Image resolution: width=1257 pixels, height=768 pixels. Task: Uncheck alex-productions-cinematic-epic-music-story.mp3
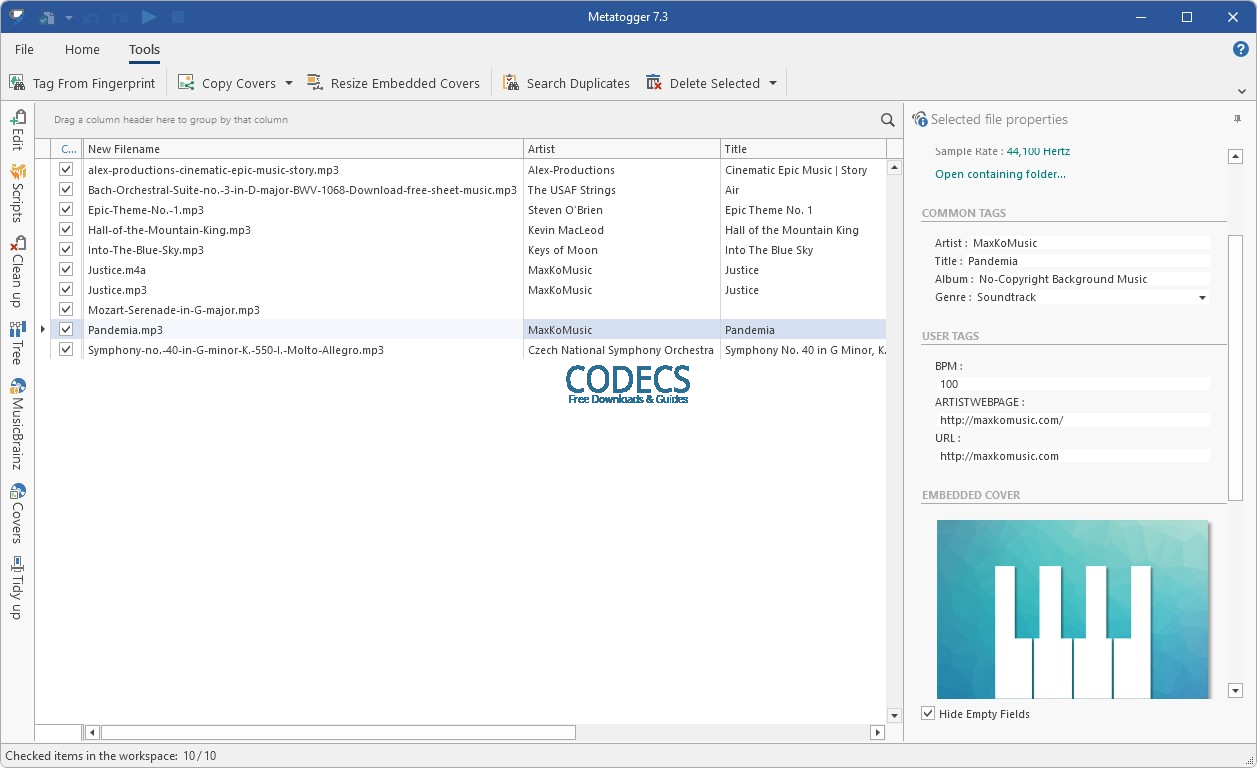coord(66,169)
